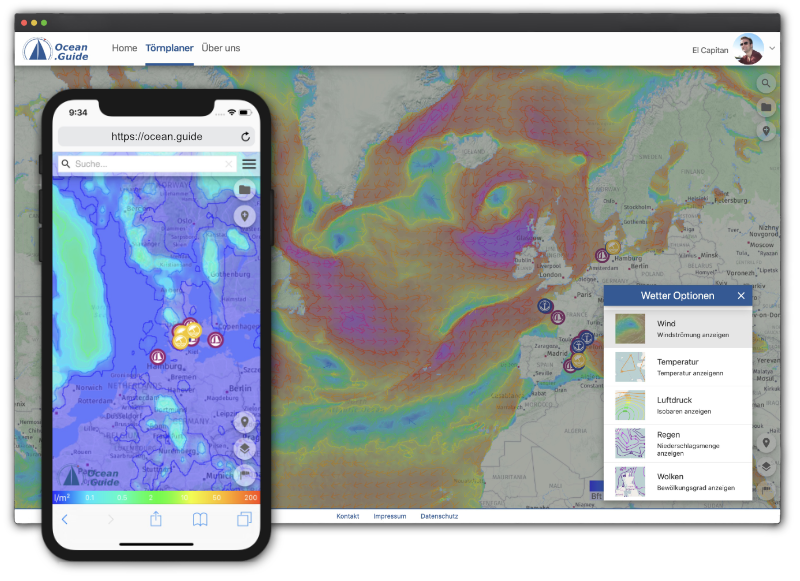
Task: Click the battery icon in the phone status bar
Action: click(245, 112)
